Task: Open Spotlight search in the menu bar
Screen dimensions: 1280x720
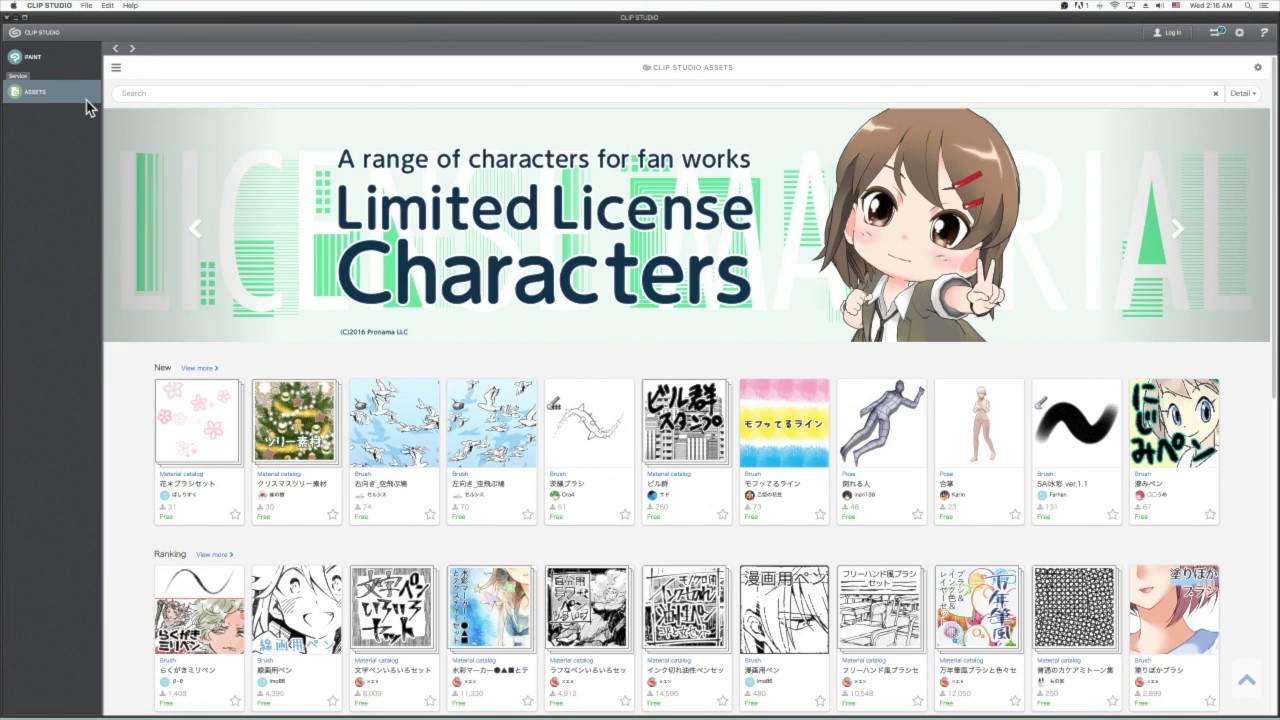Action: pos(1248,6)
